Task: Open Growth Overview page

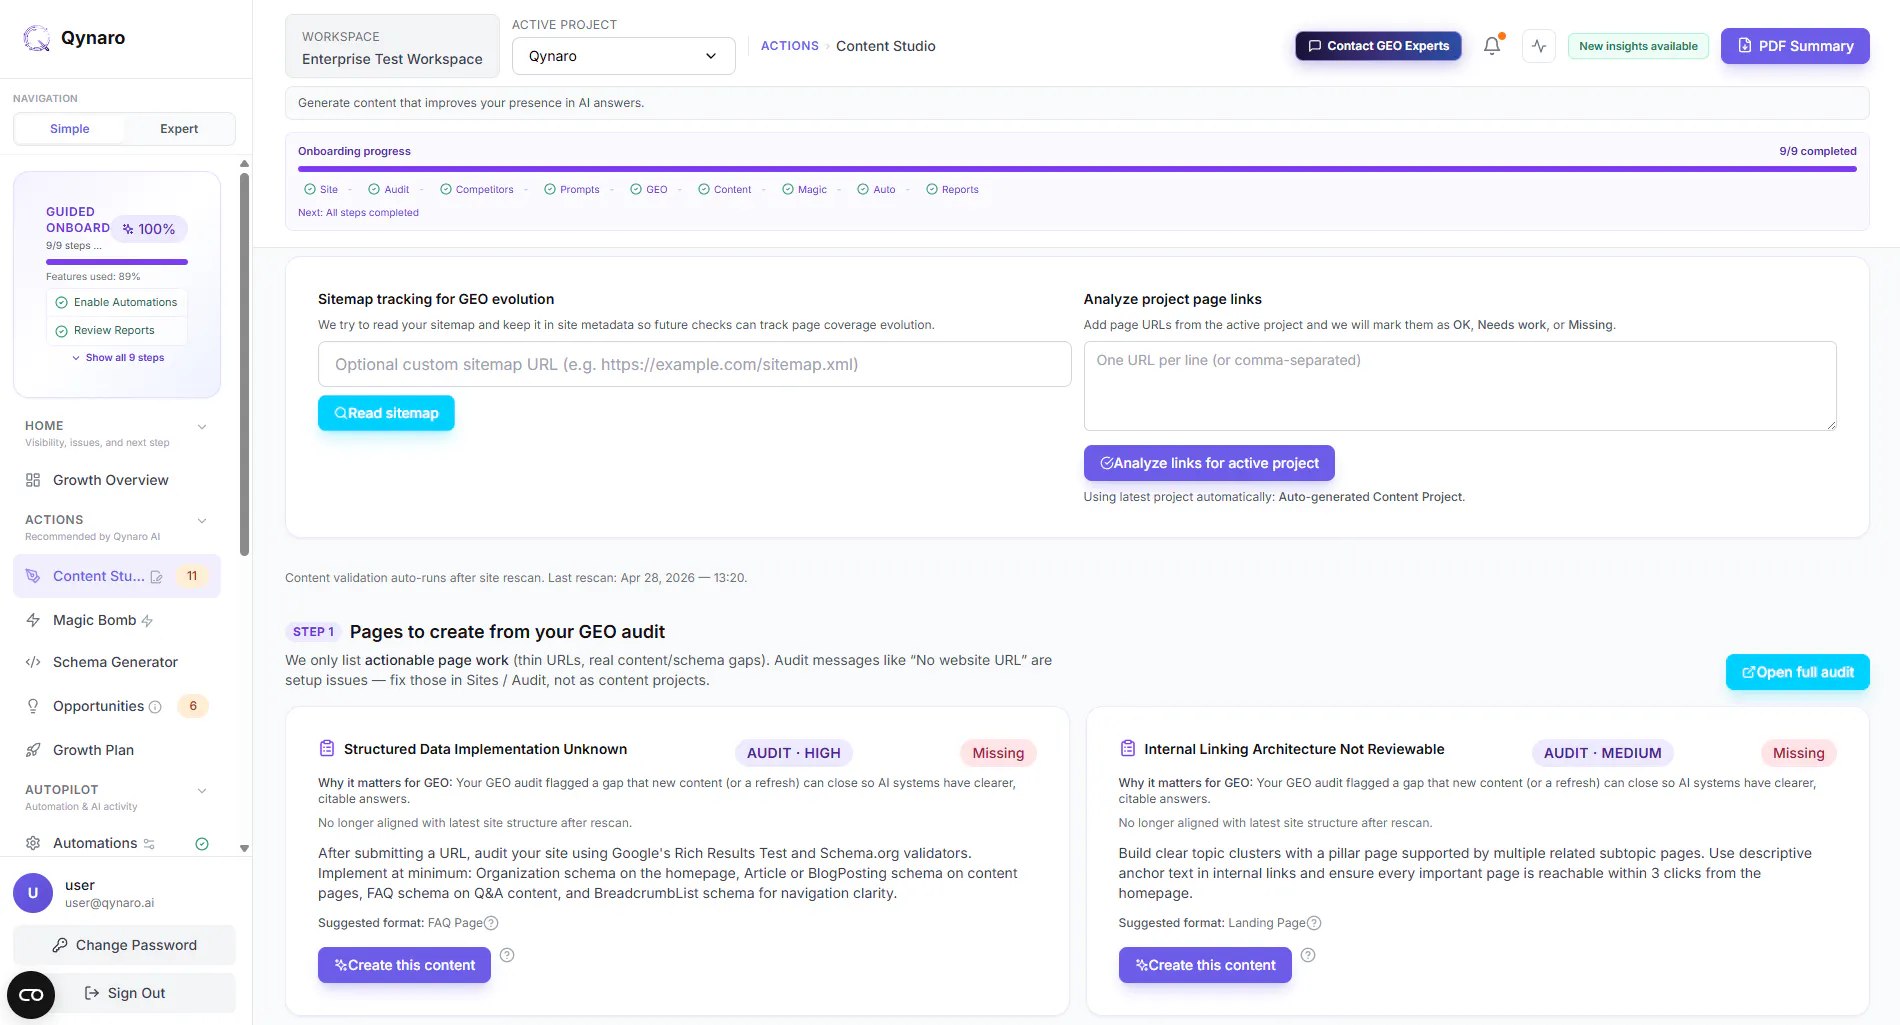Action: coord(117,480)
